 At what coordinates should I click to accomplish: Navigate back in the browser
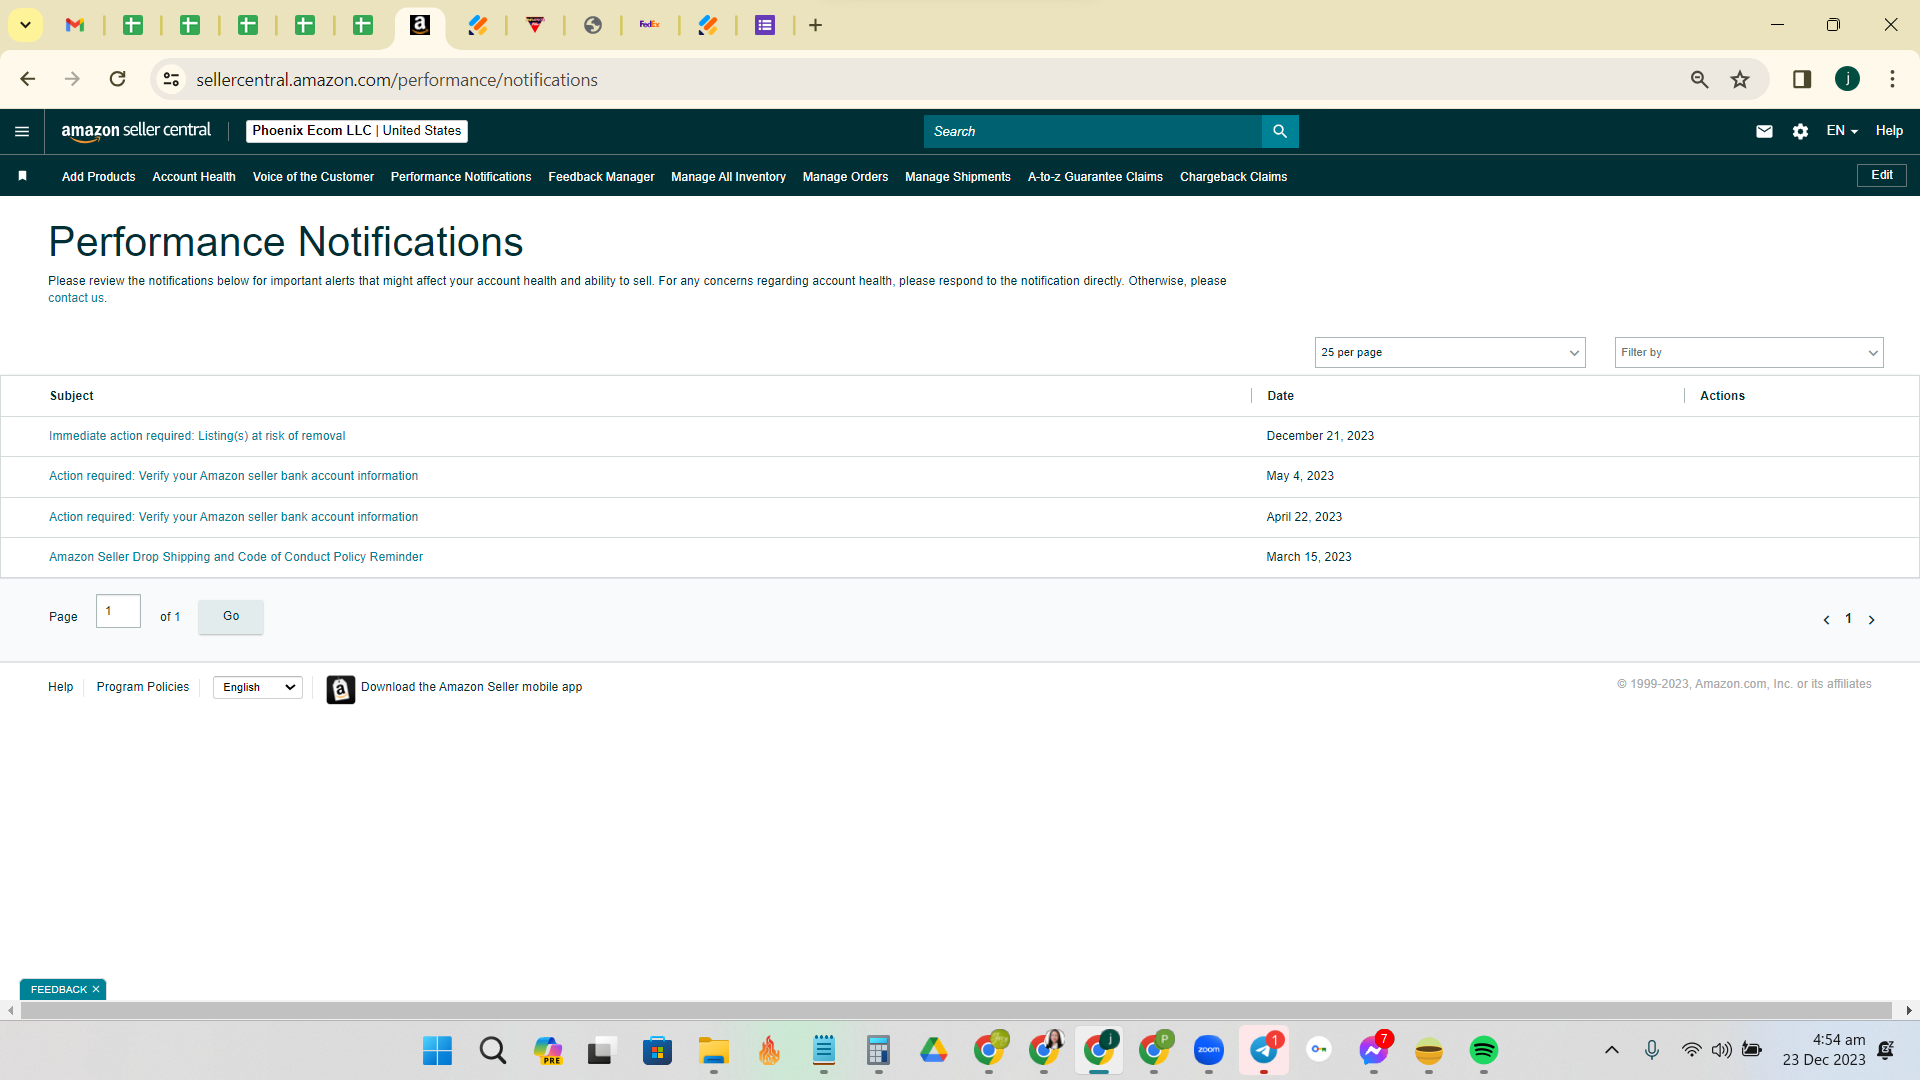28,79
